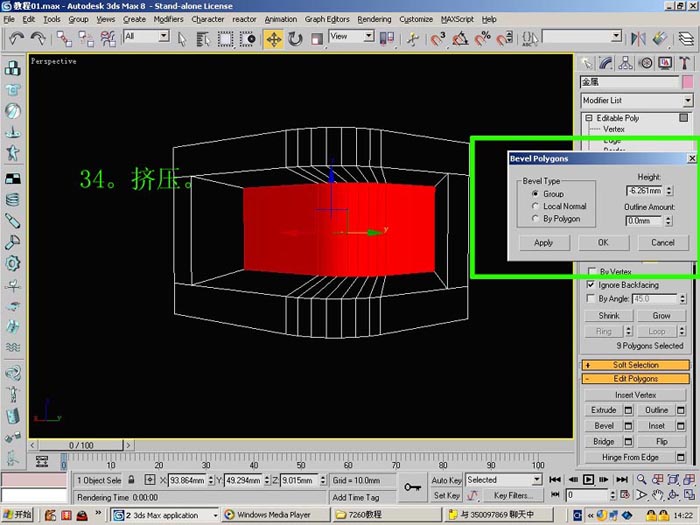Click the Hinge From Edge button
The width and height of the screenshot is (700, 525).
click(630, 457)
